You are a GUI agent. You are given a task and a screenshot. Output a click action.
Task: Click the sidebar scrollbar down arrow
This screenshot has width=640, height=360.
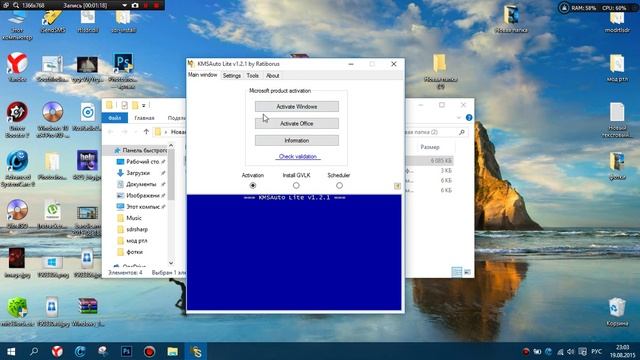pos(171,263)
